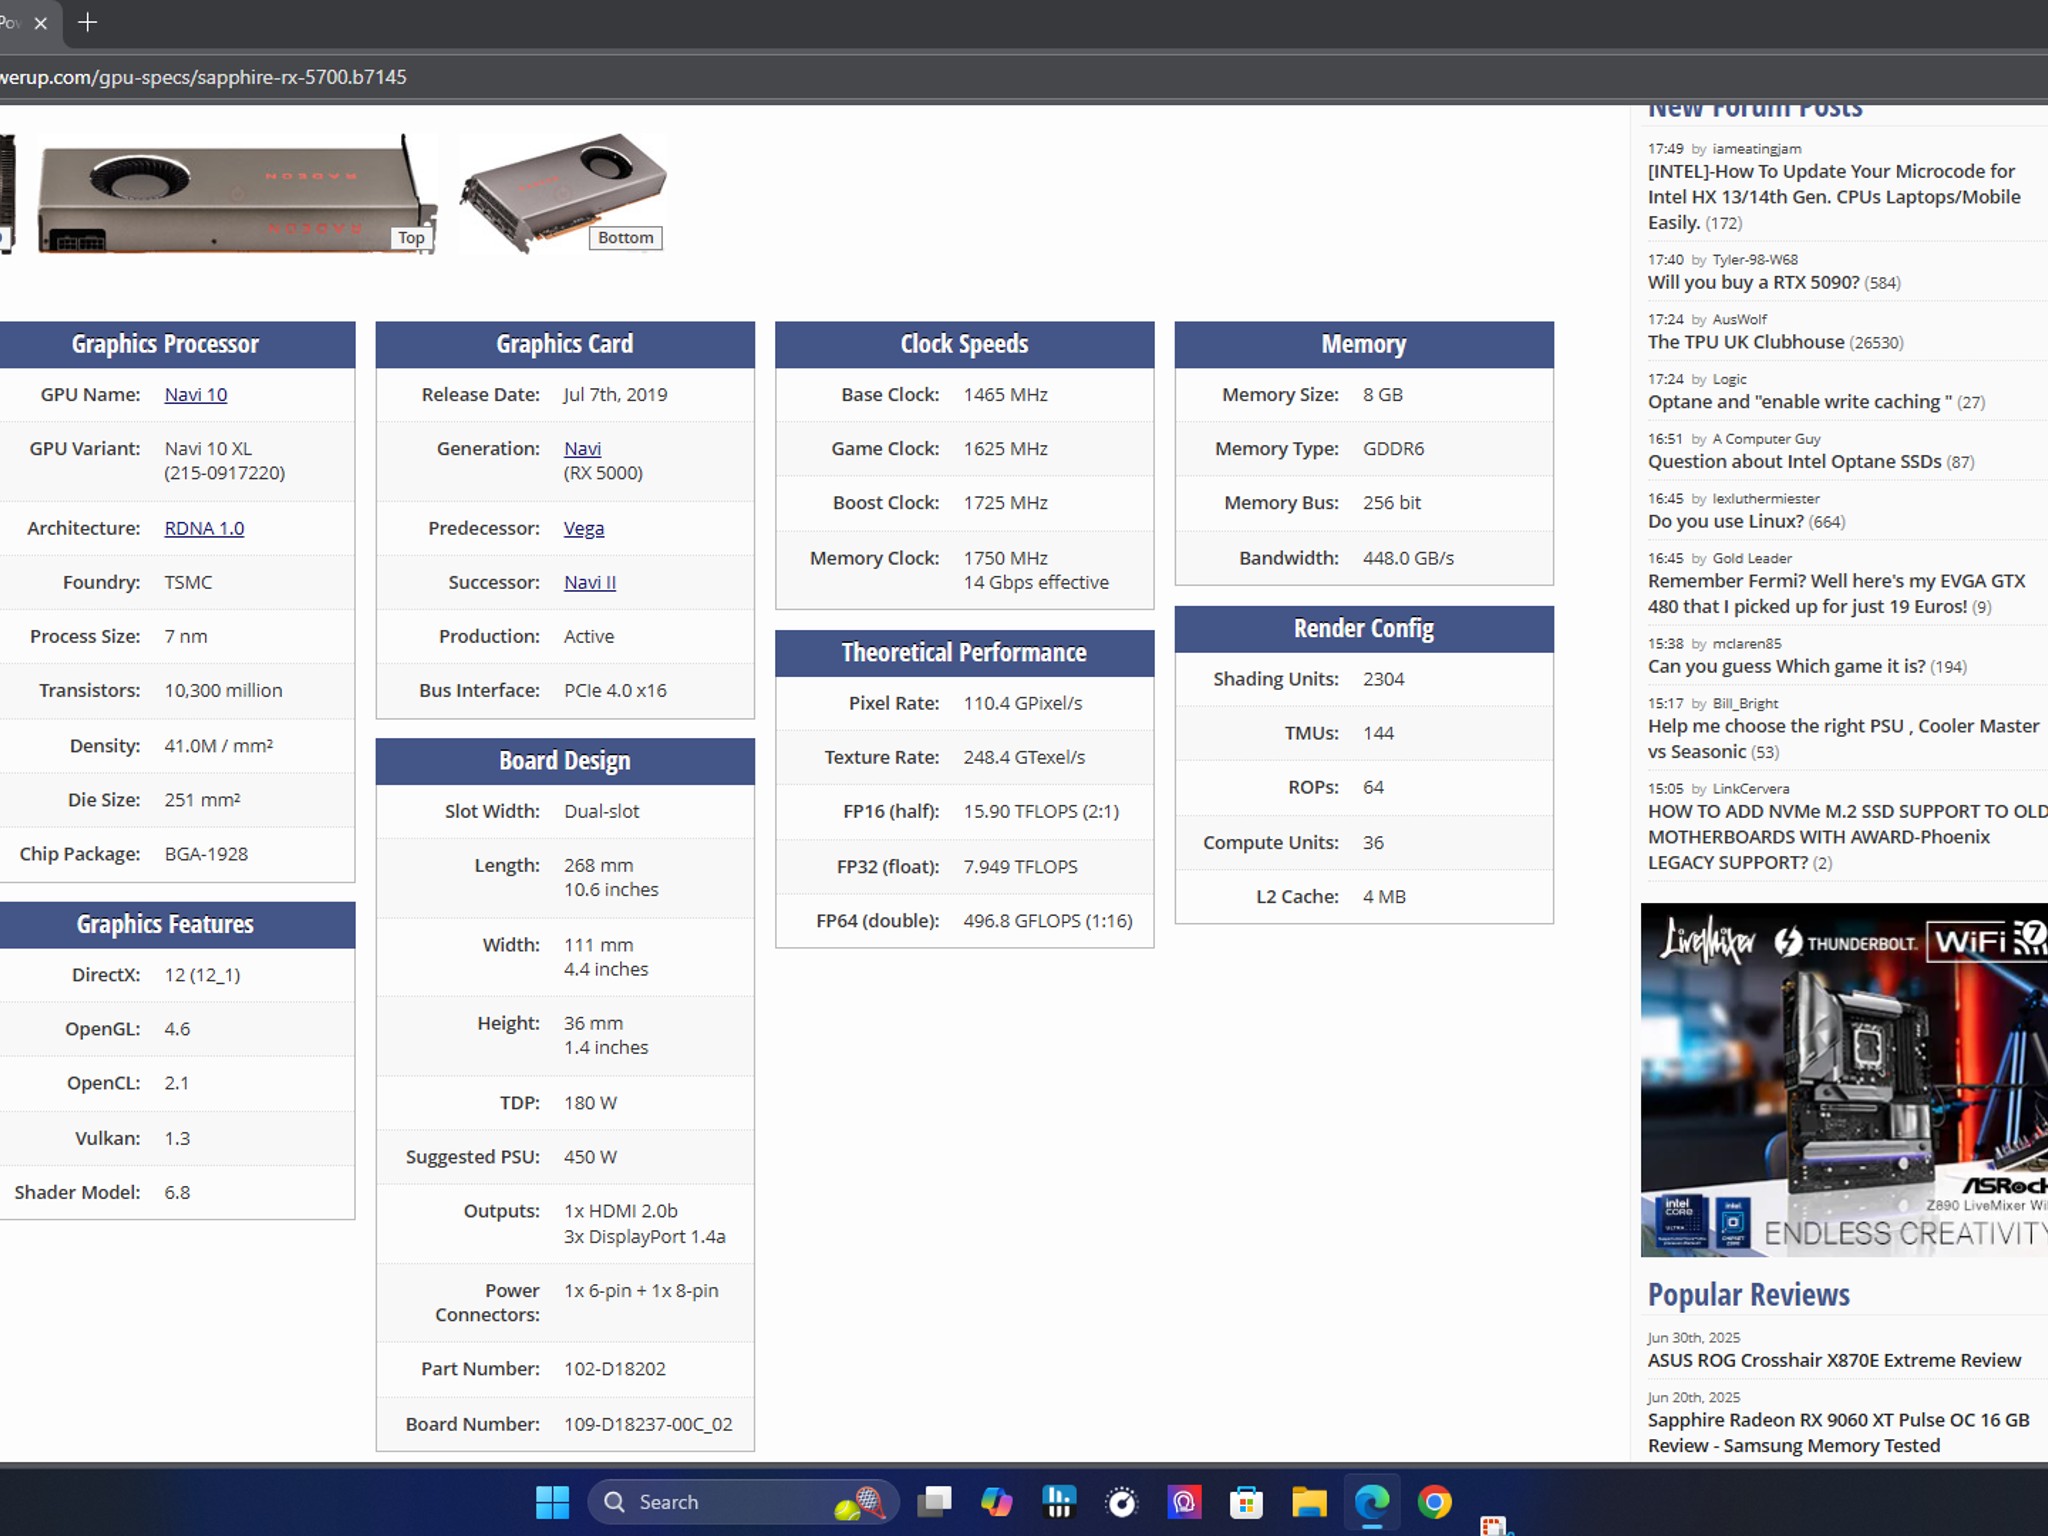Click the Bandwidth value 448.0 GB/s

1408,558
